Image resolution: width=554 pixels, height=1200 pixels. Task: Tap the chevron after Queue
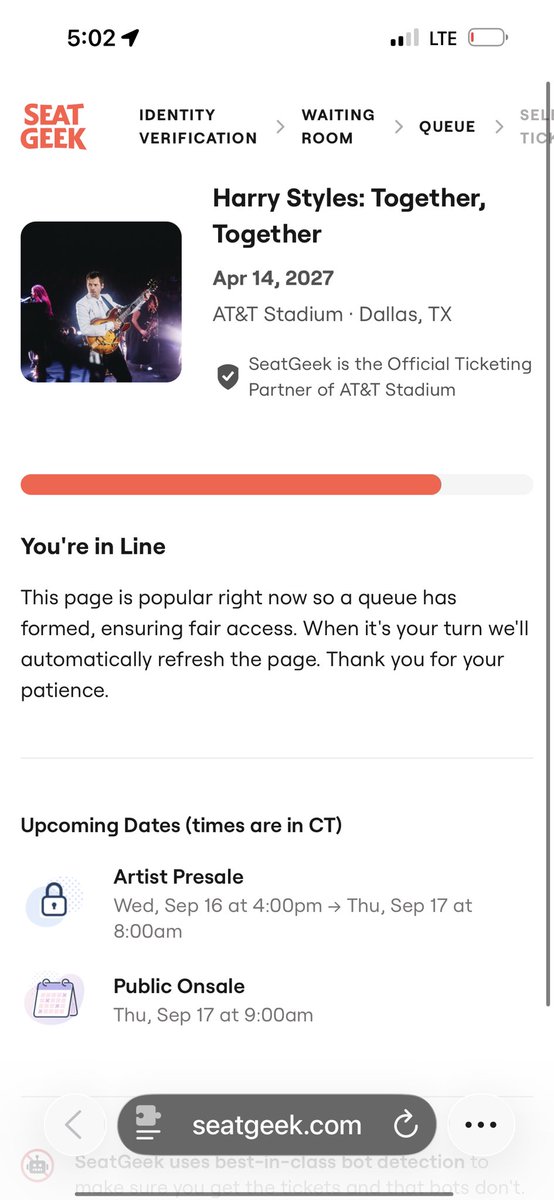(498, 127)
